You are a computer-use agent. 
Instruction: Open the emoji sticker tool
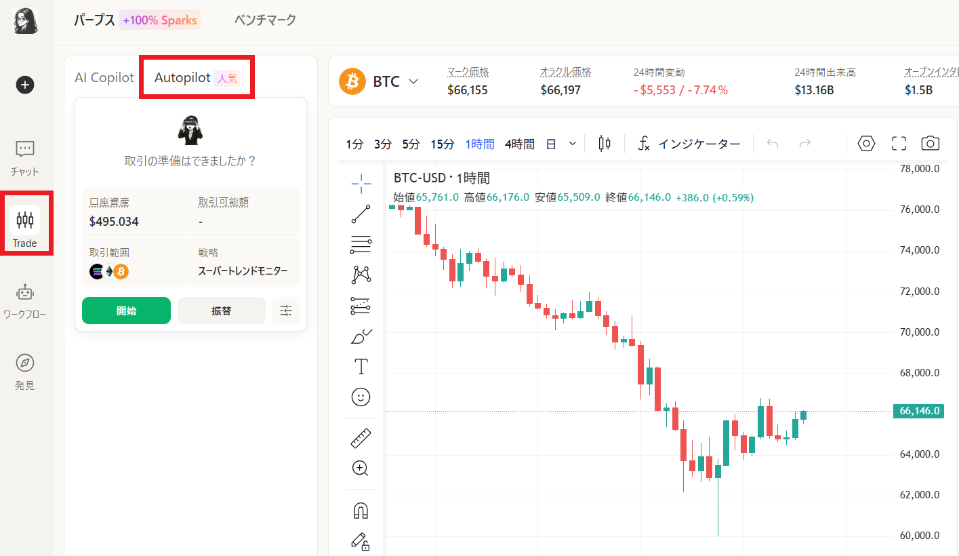(x=361, y=397)
